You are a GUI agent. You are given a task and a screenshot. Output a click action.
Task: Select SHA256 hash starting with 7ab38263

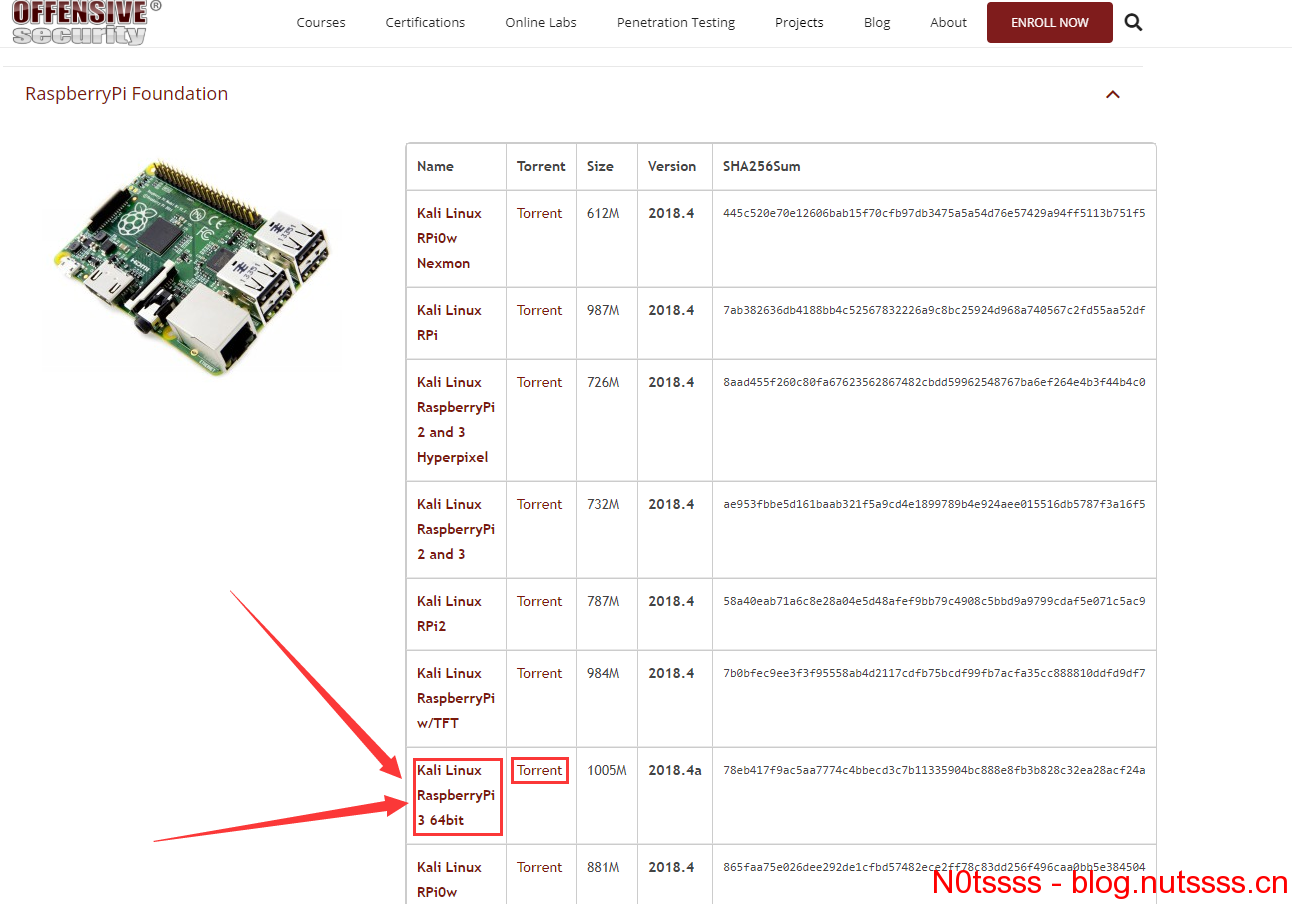[934, 310]
